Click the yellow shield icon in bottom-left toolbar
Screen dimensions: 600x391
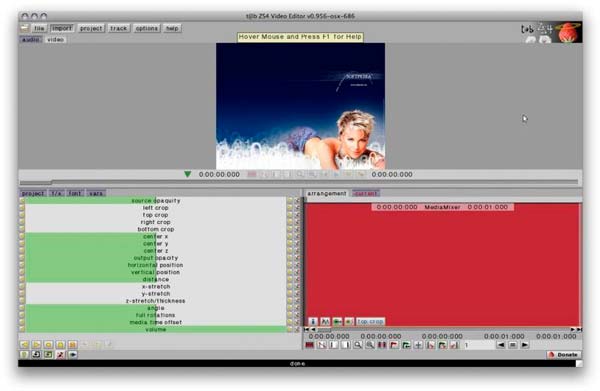point(24,355)
